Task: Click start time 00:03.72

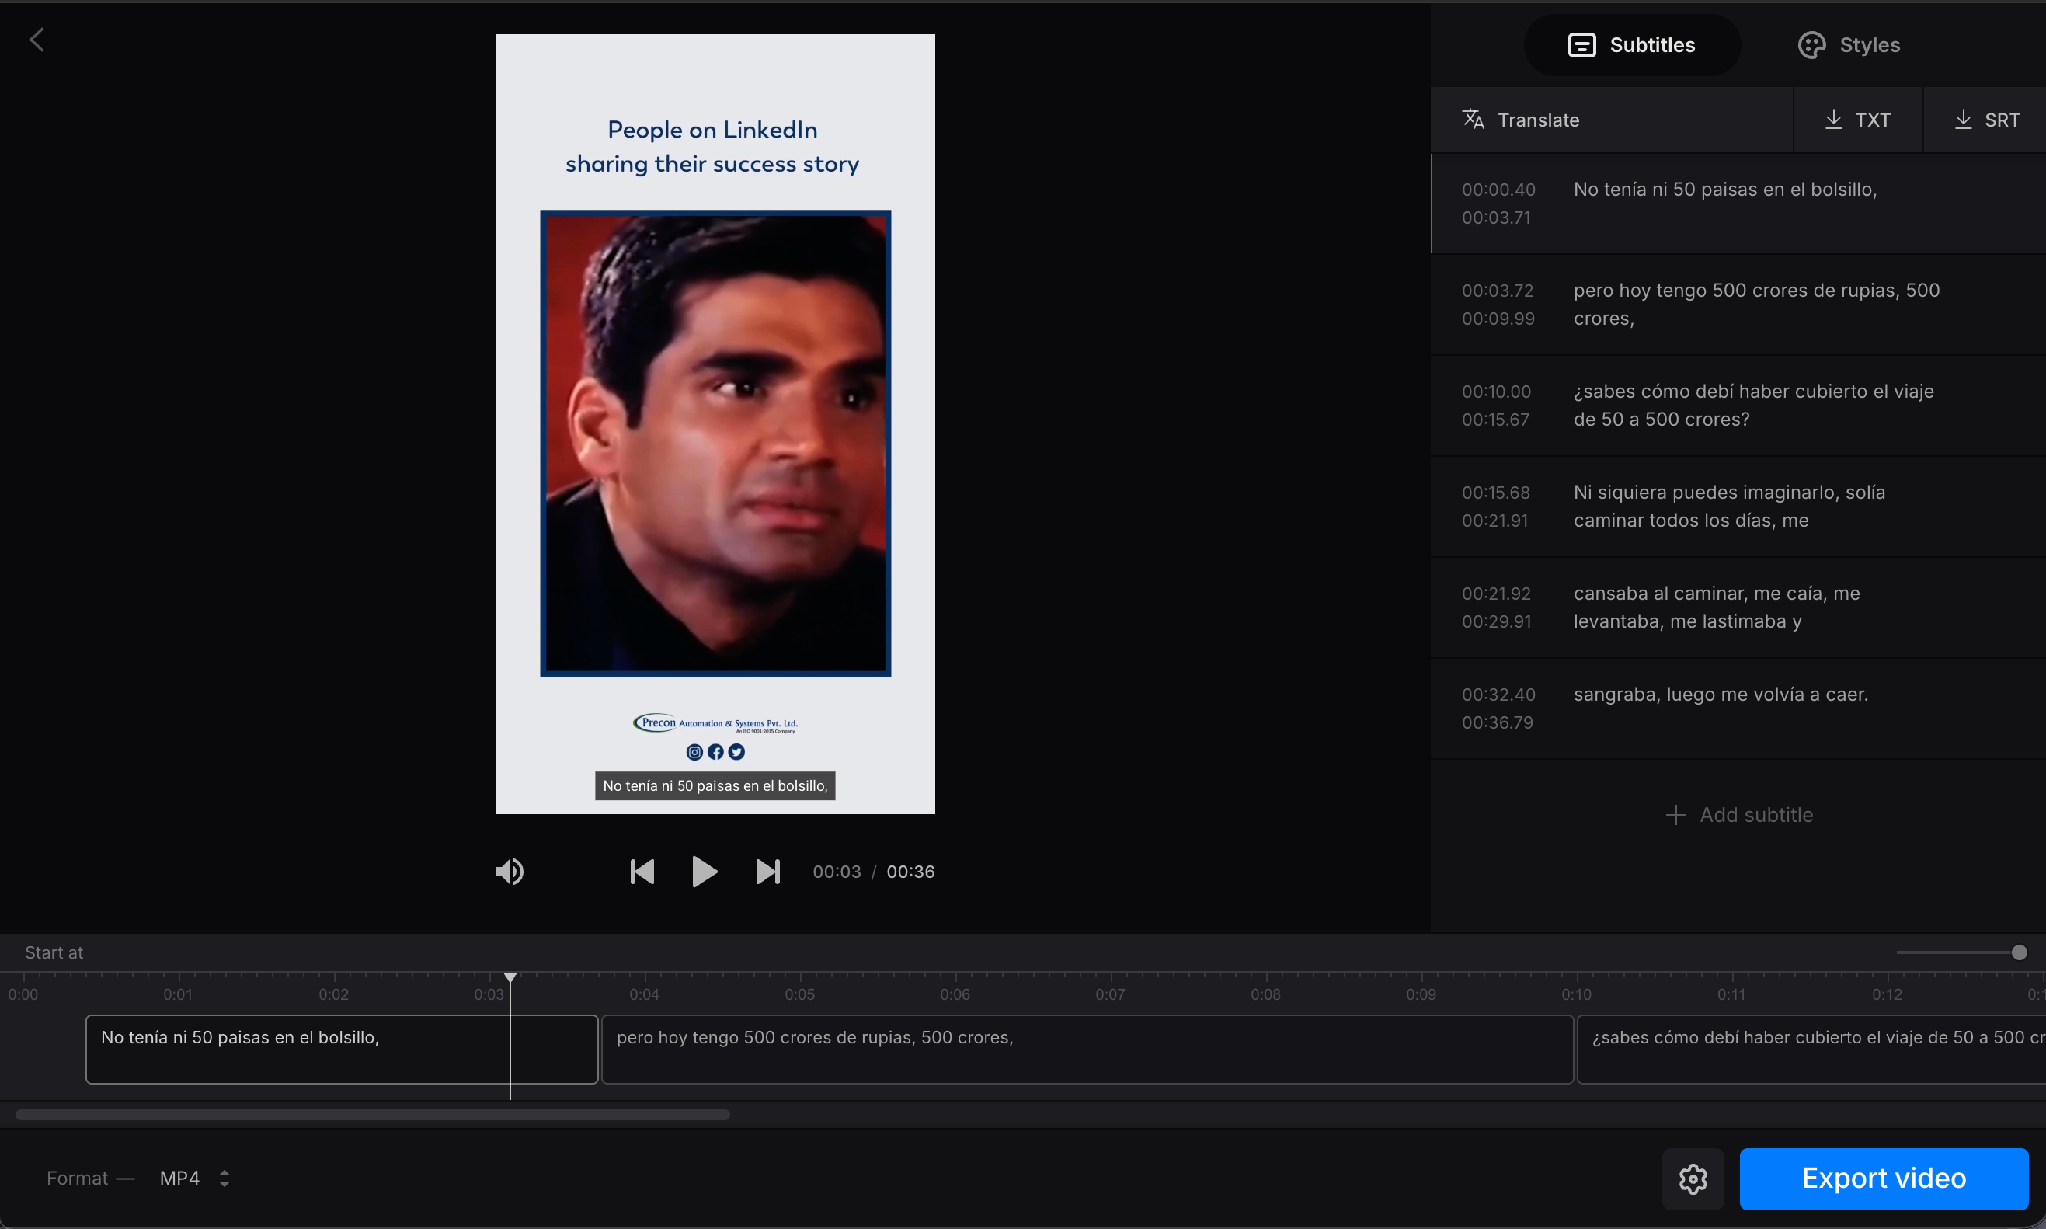Action: 1497,291
